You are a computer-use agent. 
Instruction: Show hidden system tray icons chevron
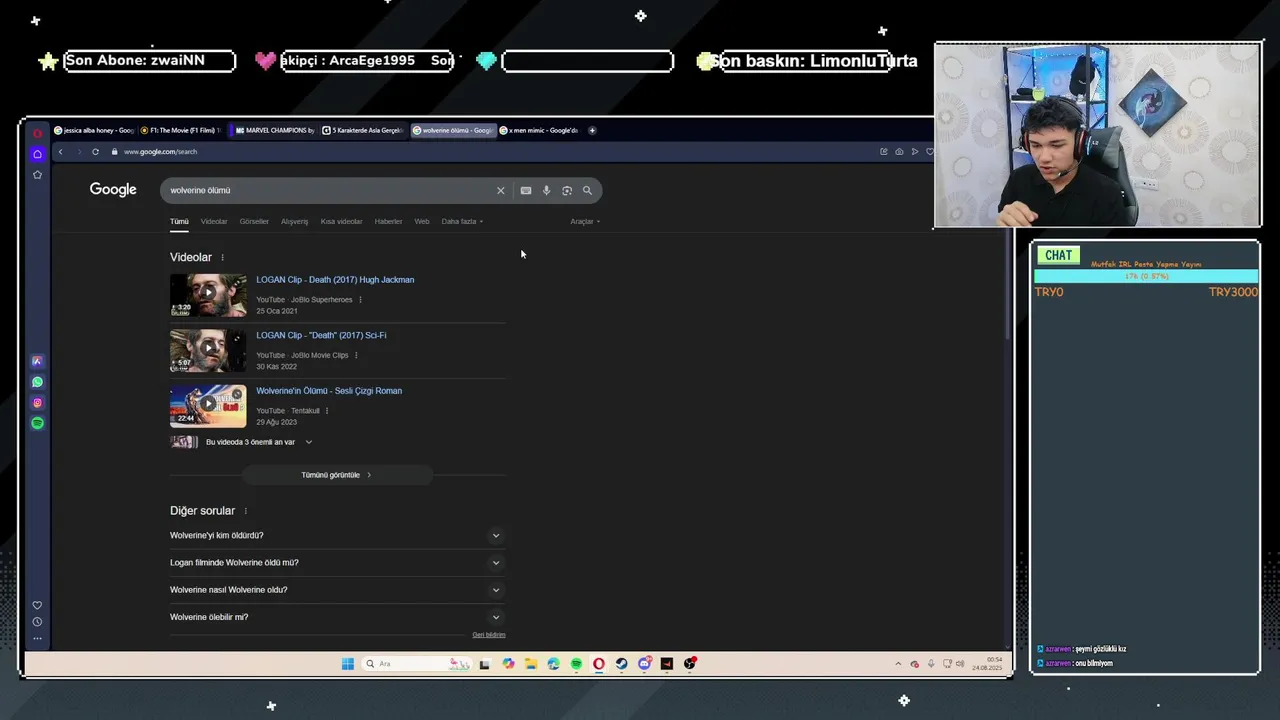click(898, 664)
